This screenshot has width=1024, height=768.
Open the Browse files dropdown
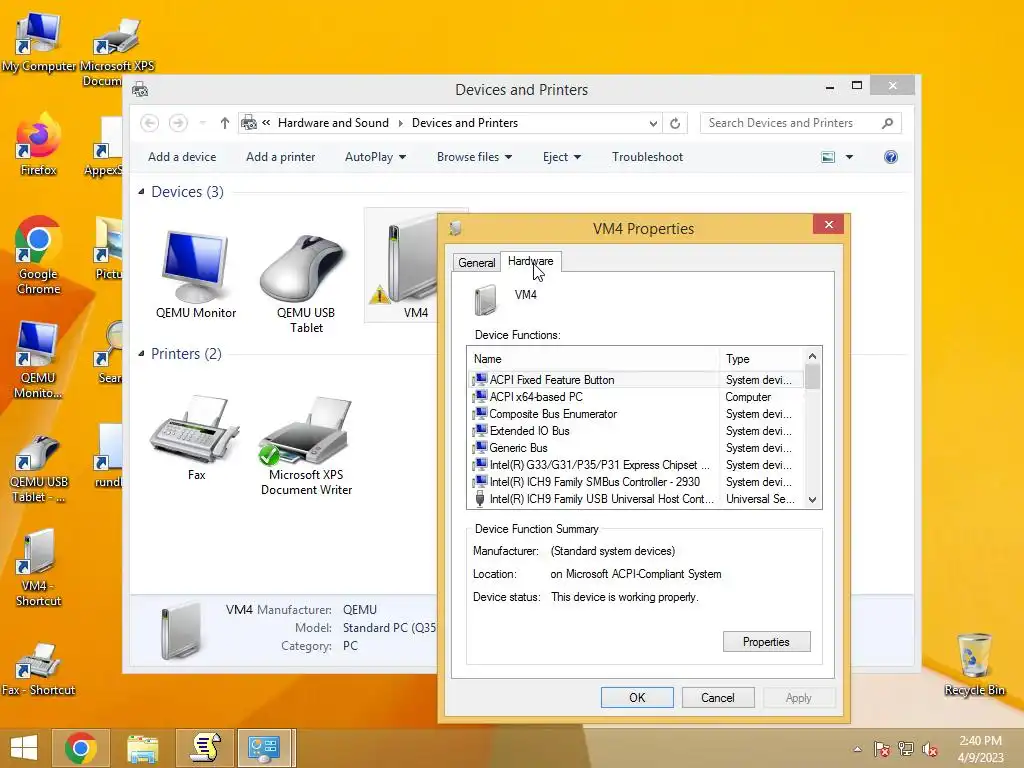[x=474, y=157]
